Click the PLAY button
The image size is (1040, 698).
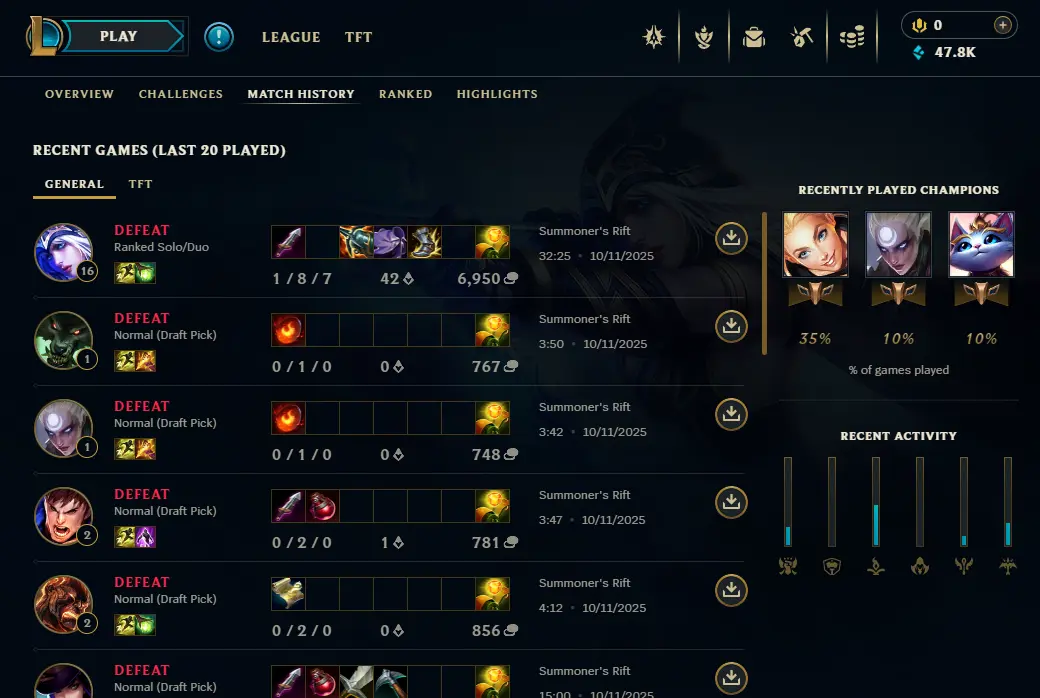tap(119, 36)
